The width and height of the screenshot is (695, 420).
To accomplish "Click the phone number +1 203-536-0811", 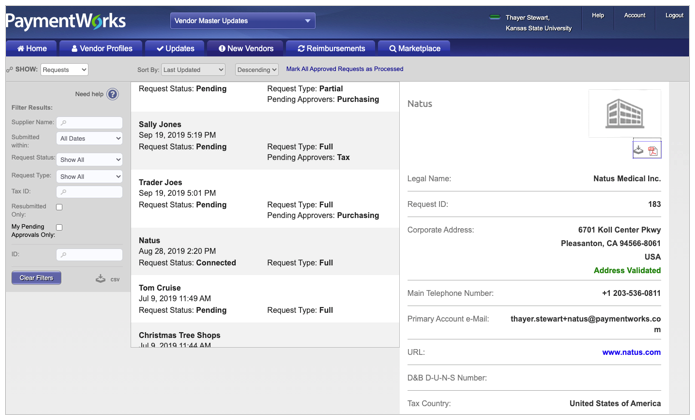I will (631, 293).
